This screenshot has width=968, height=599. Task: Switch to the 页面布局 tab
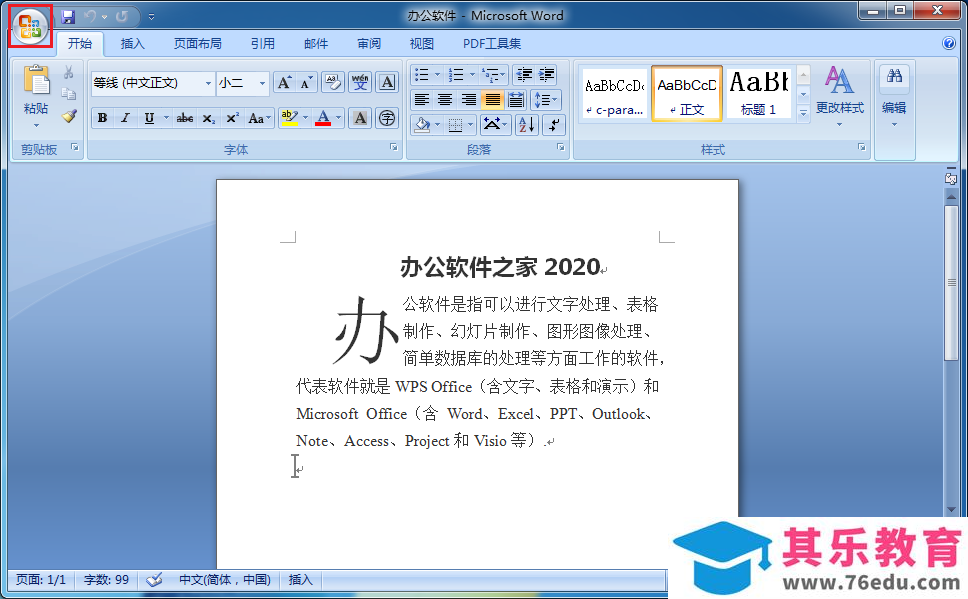(198, 44)
